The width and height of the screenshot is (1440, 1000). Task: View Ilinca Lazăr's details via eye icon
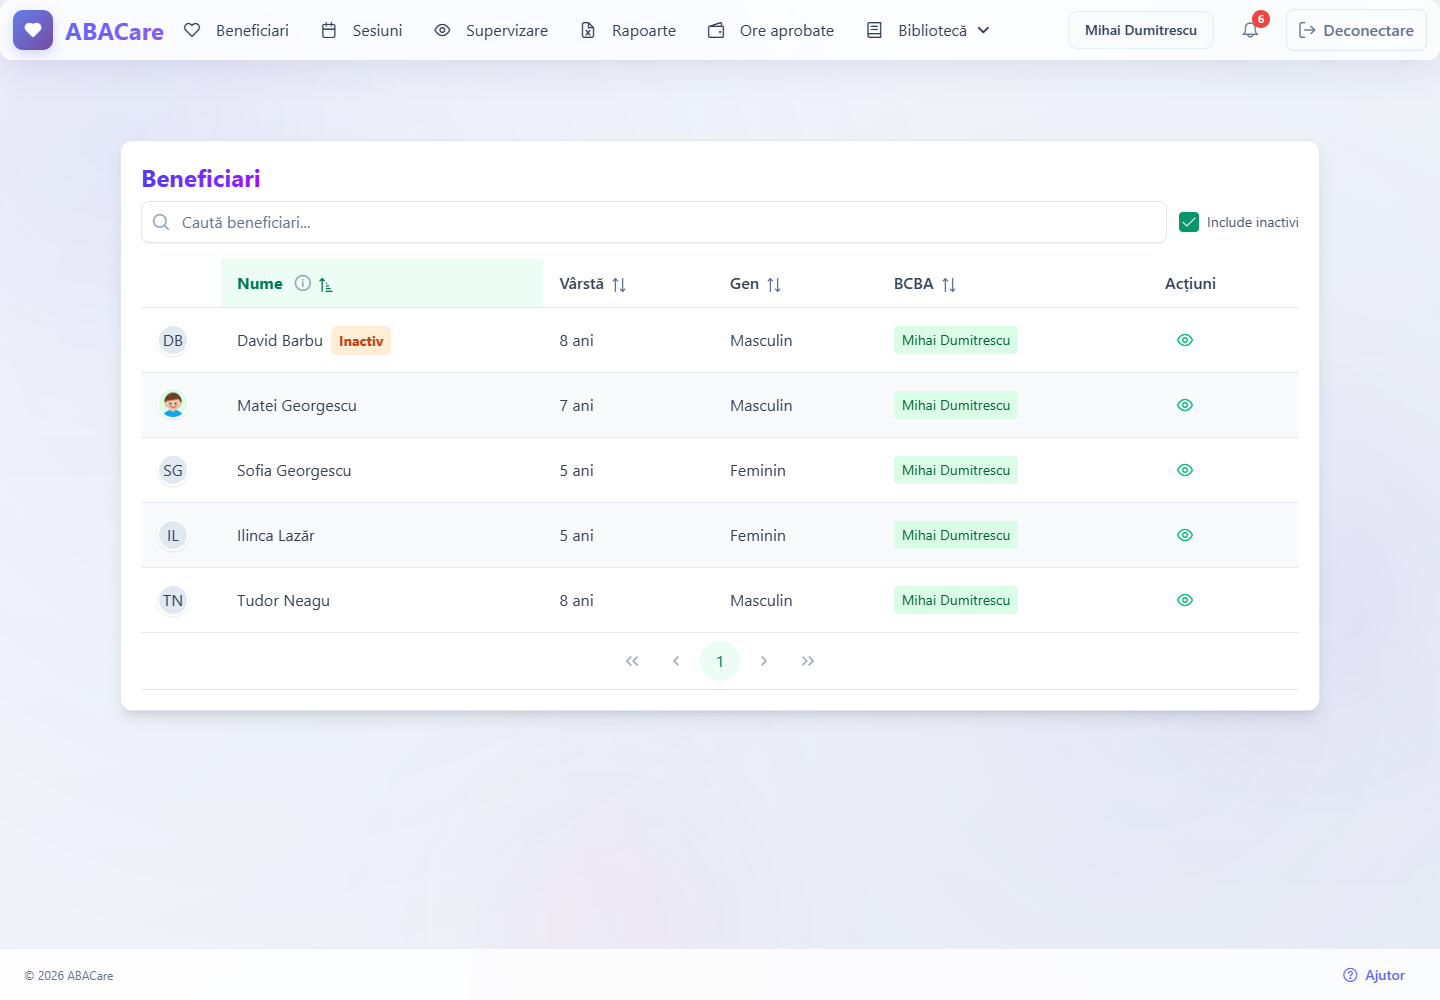(x=1185, y=535)
